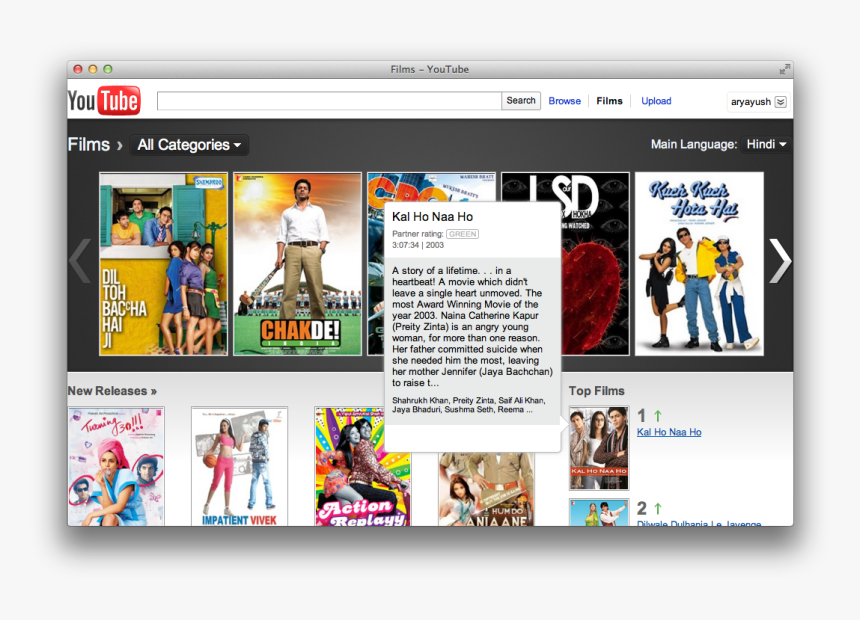Click the green up arrow beside rank 2
Image resolution: width=860 pixels, height=620 pixels.
658,509
